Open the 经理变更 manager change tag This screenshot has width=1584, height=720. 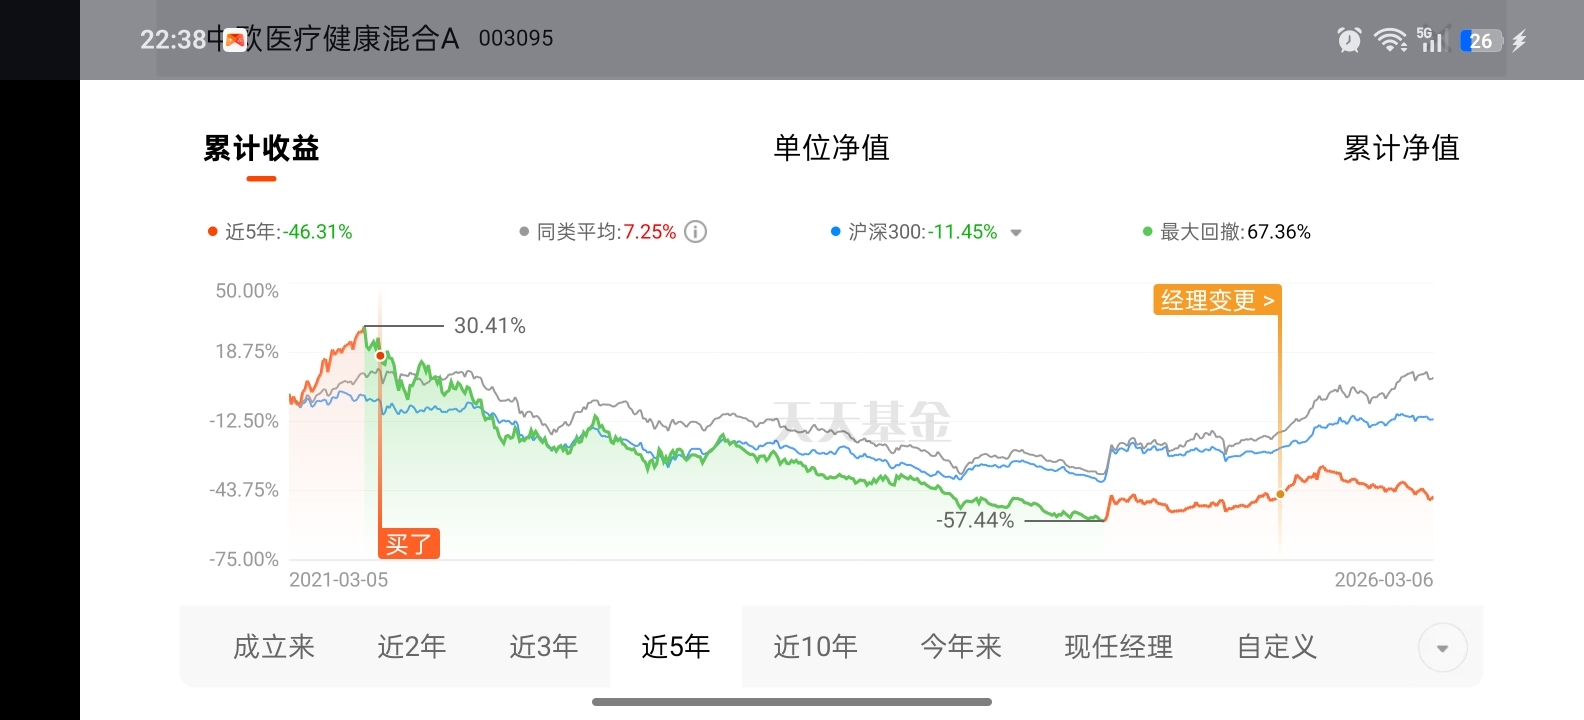pyautogui.click(x=1217, y=300)
